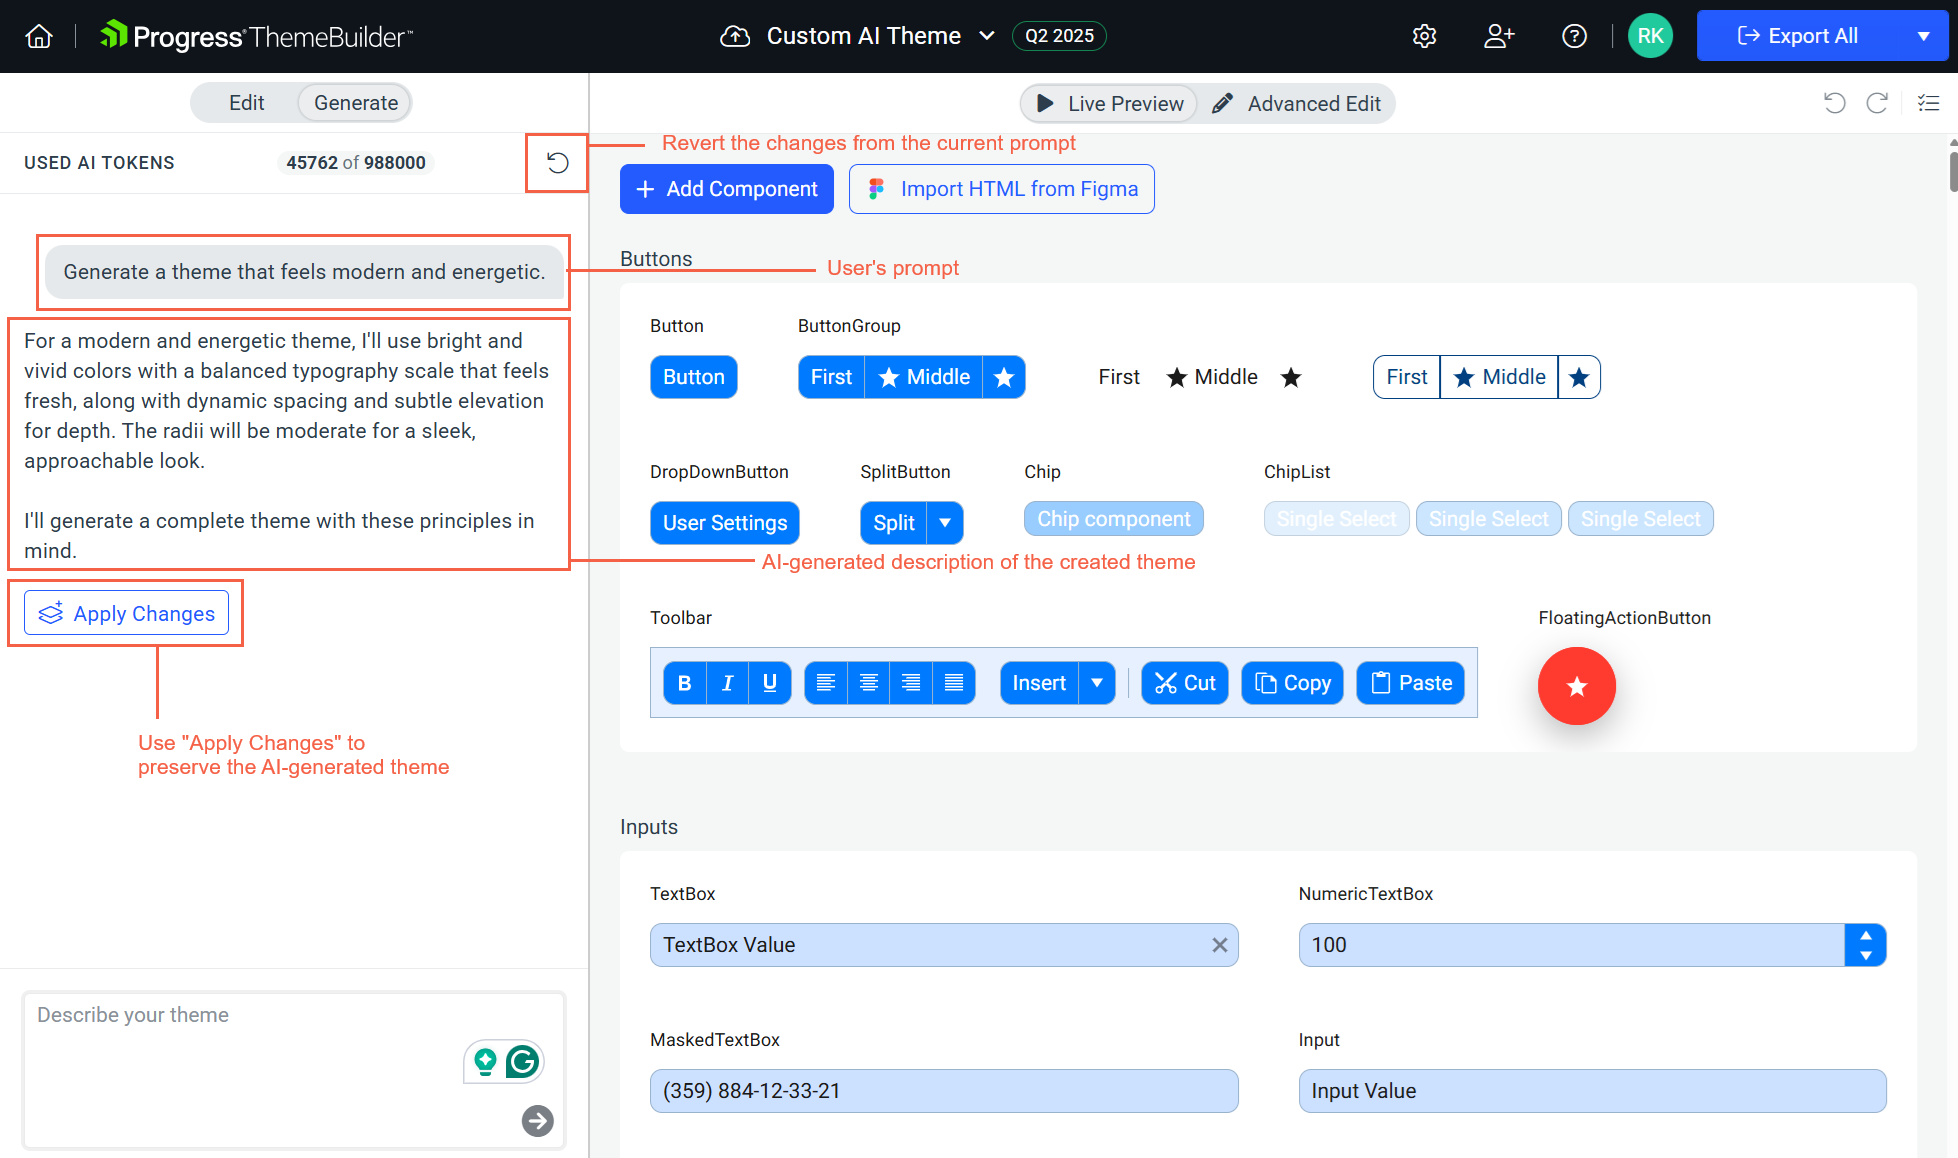Revert changes from the current prompt
The height and width of the screenshot is (1158, 1958).
coord(557,163)
